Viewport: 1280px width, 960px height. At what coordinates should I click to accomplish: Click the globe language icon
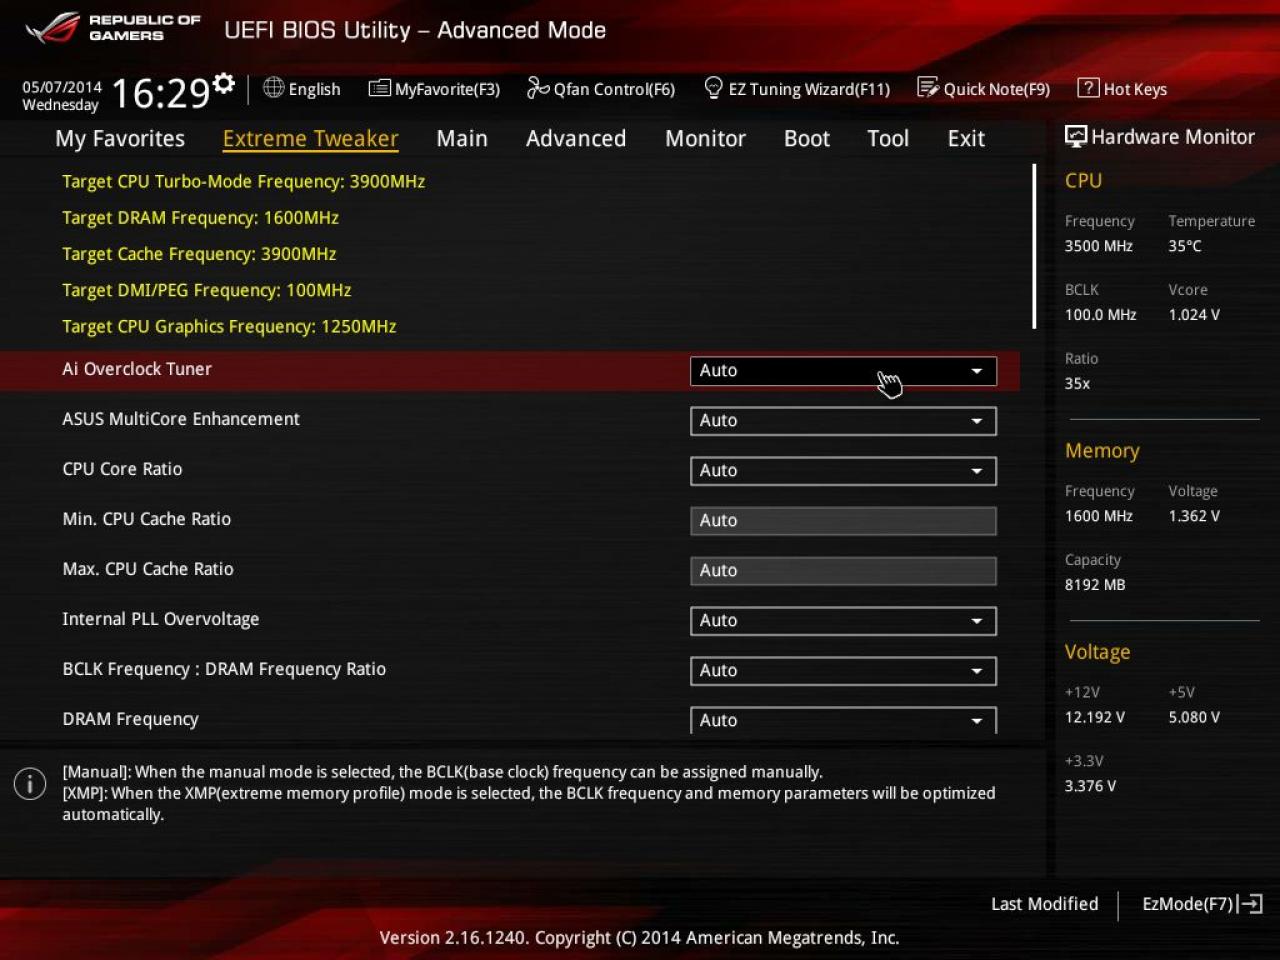(273, 88)
